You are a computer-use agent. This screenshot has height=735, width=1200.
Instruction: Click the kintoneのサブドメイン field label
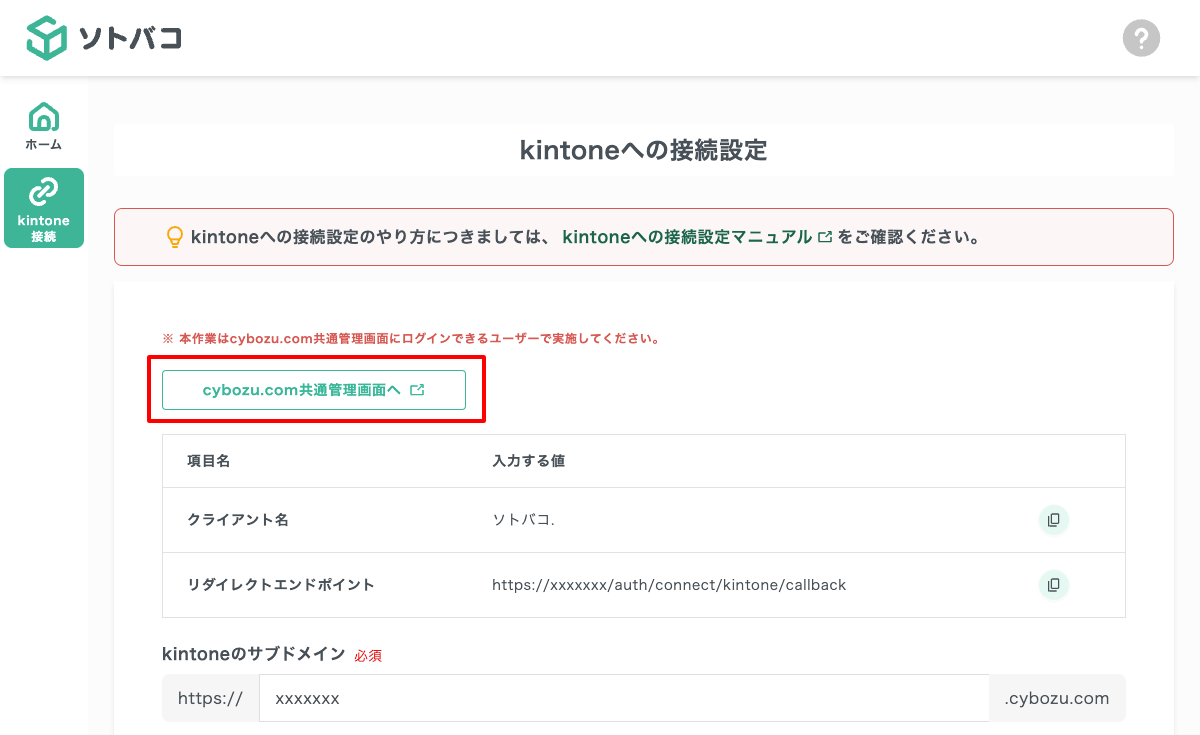253,654
